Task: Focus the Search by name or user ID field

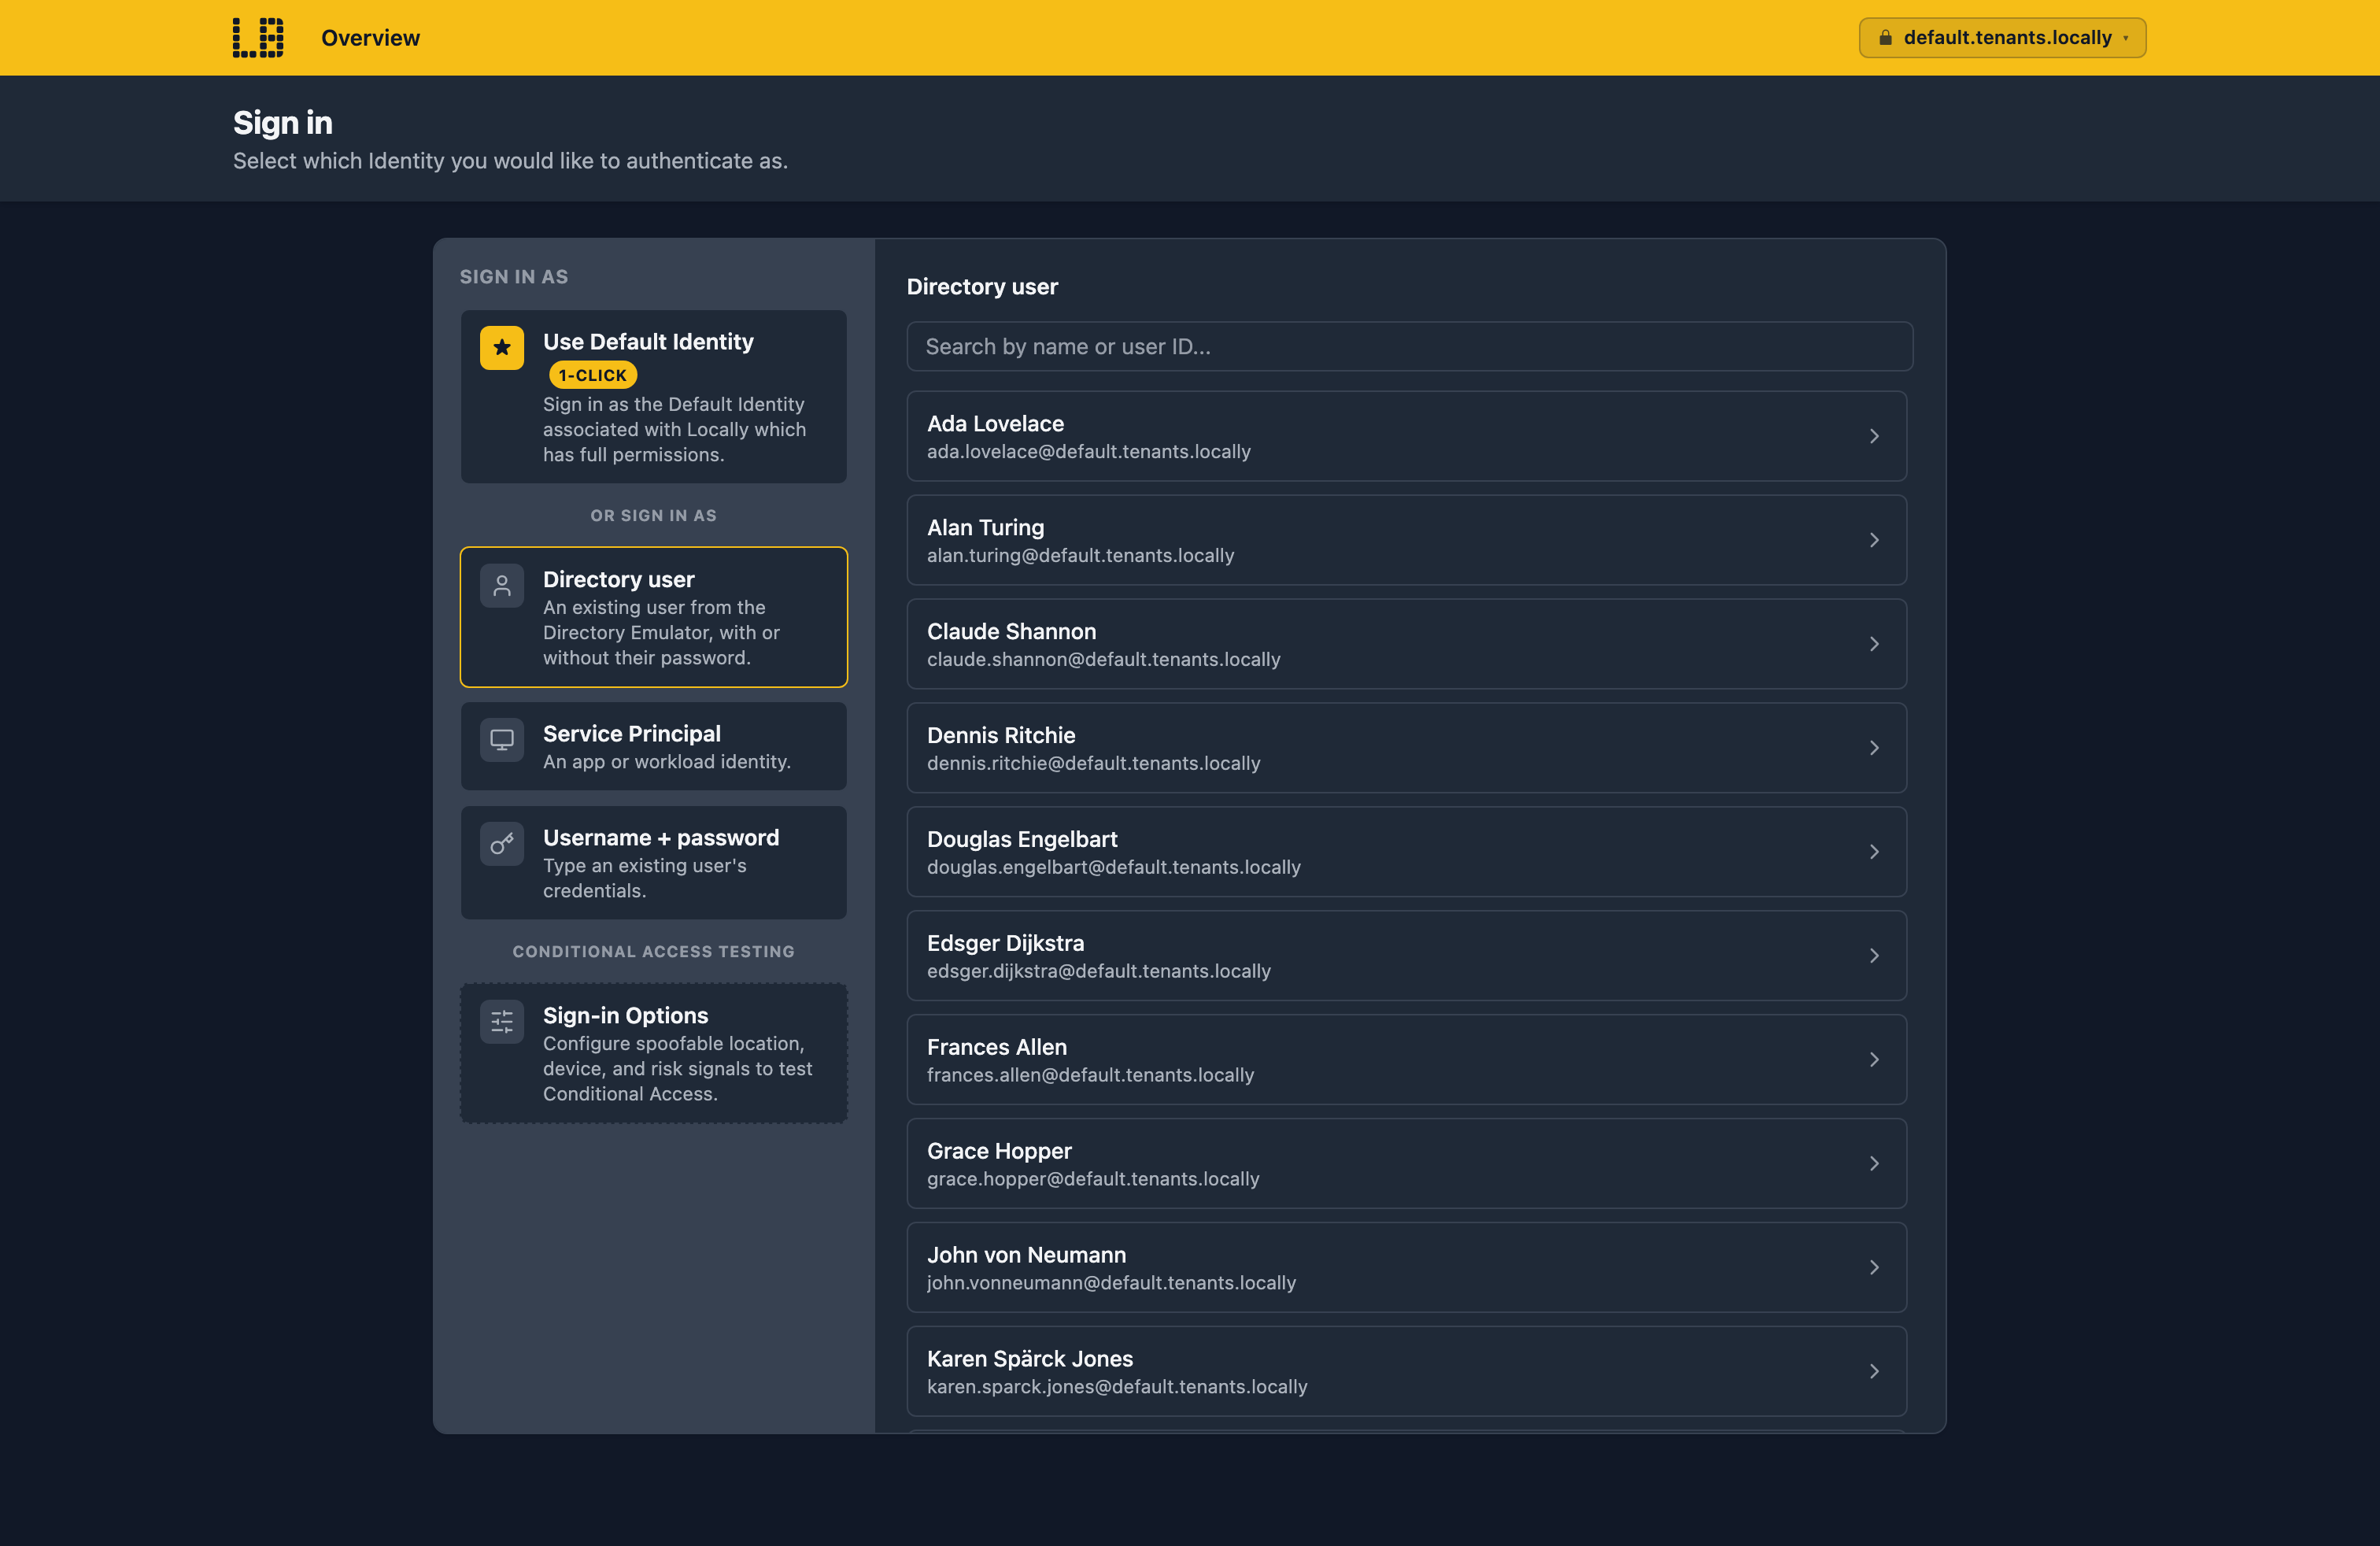Action: coord(1410,346)
